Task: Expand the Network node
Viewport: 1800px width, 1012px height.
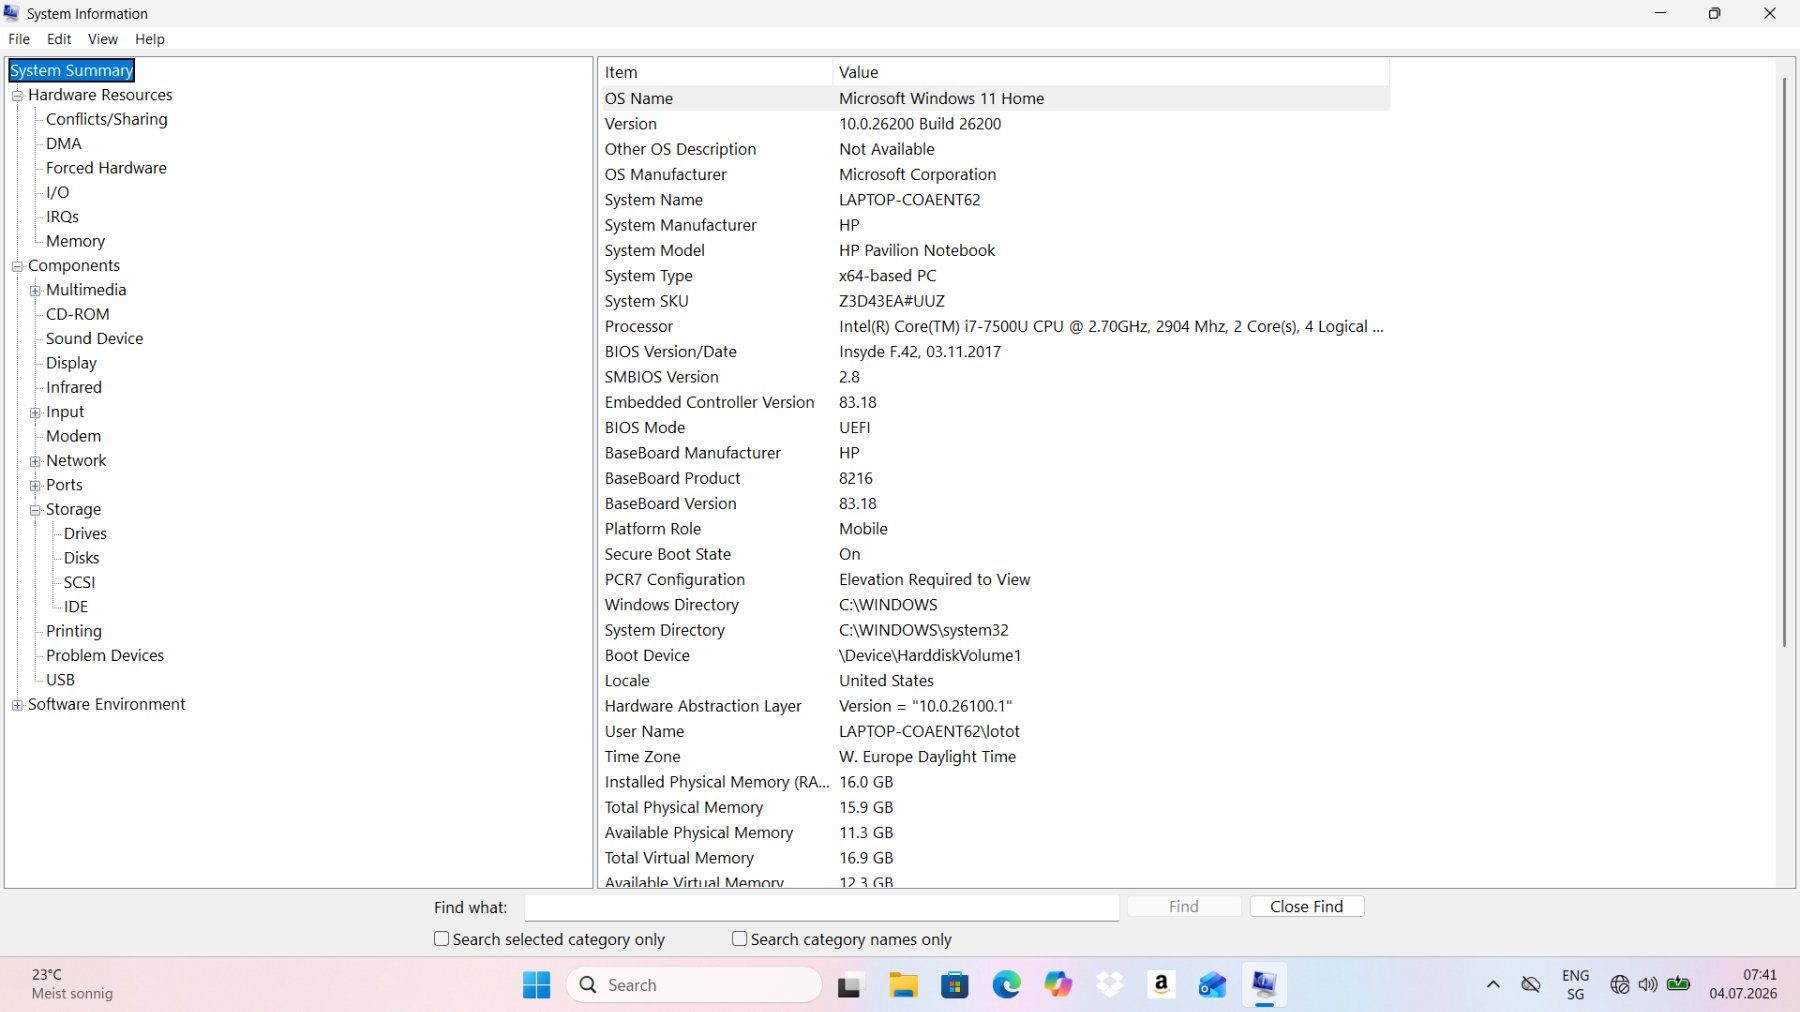Action: coord(35,462)
